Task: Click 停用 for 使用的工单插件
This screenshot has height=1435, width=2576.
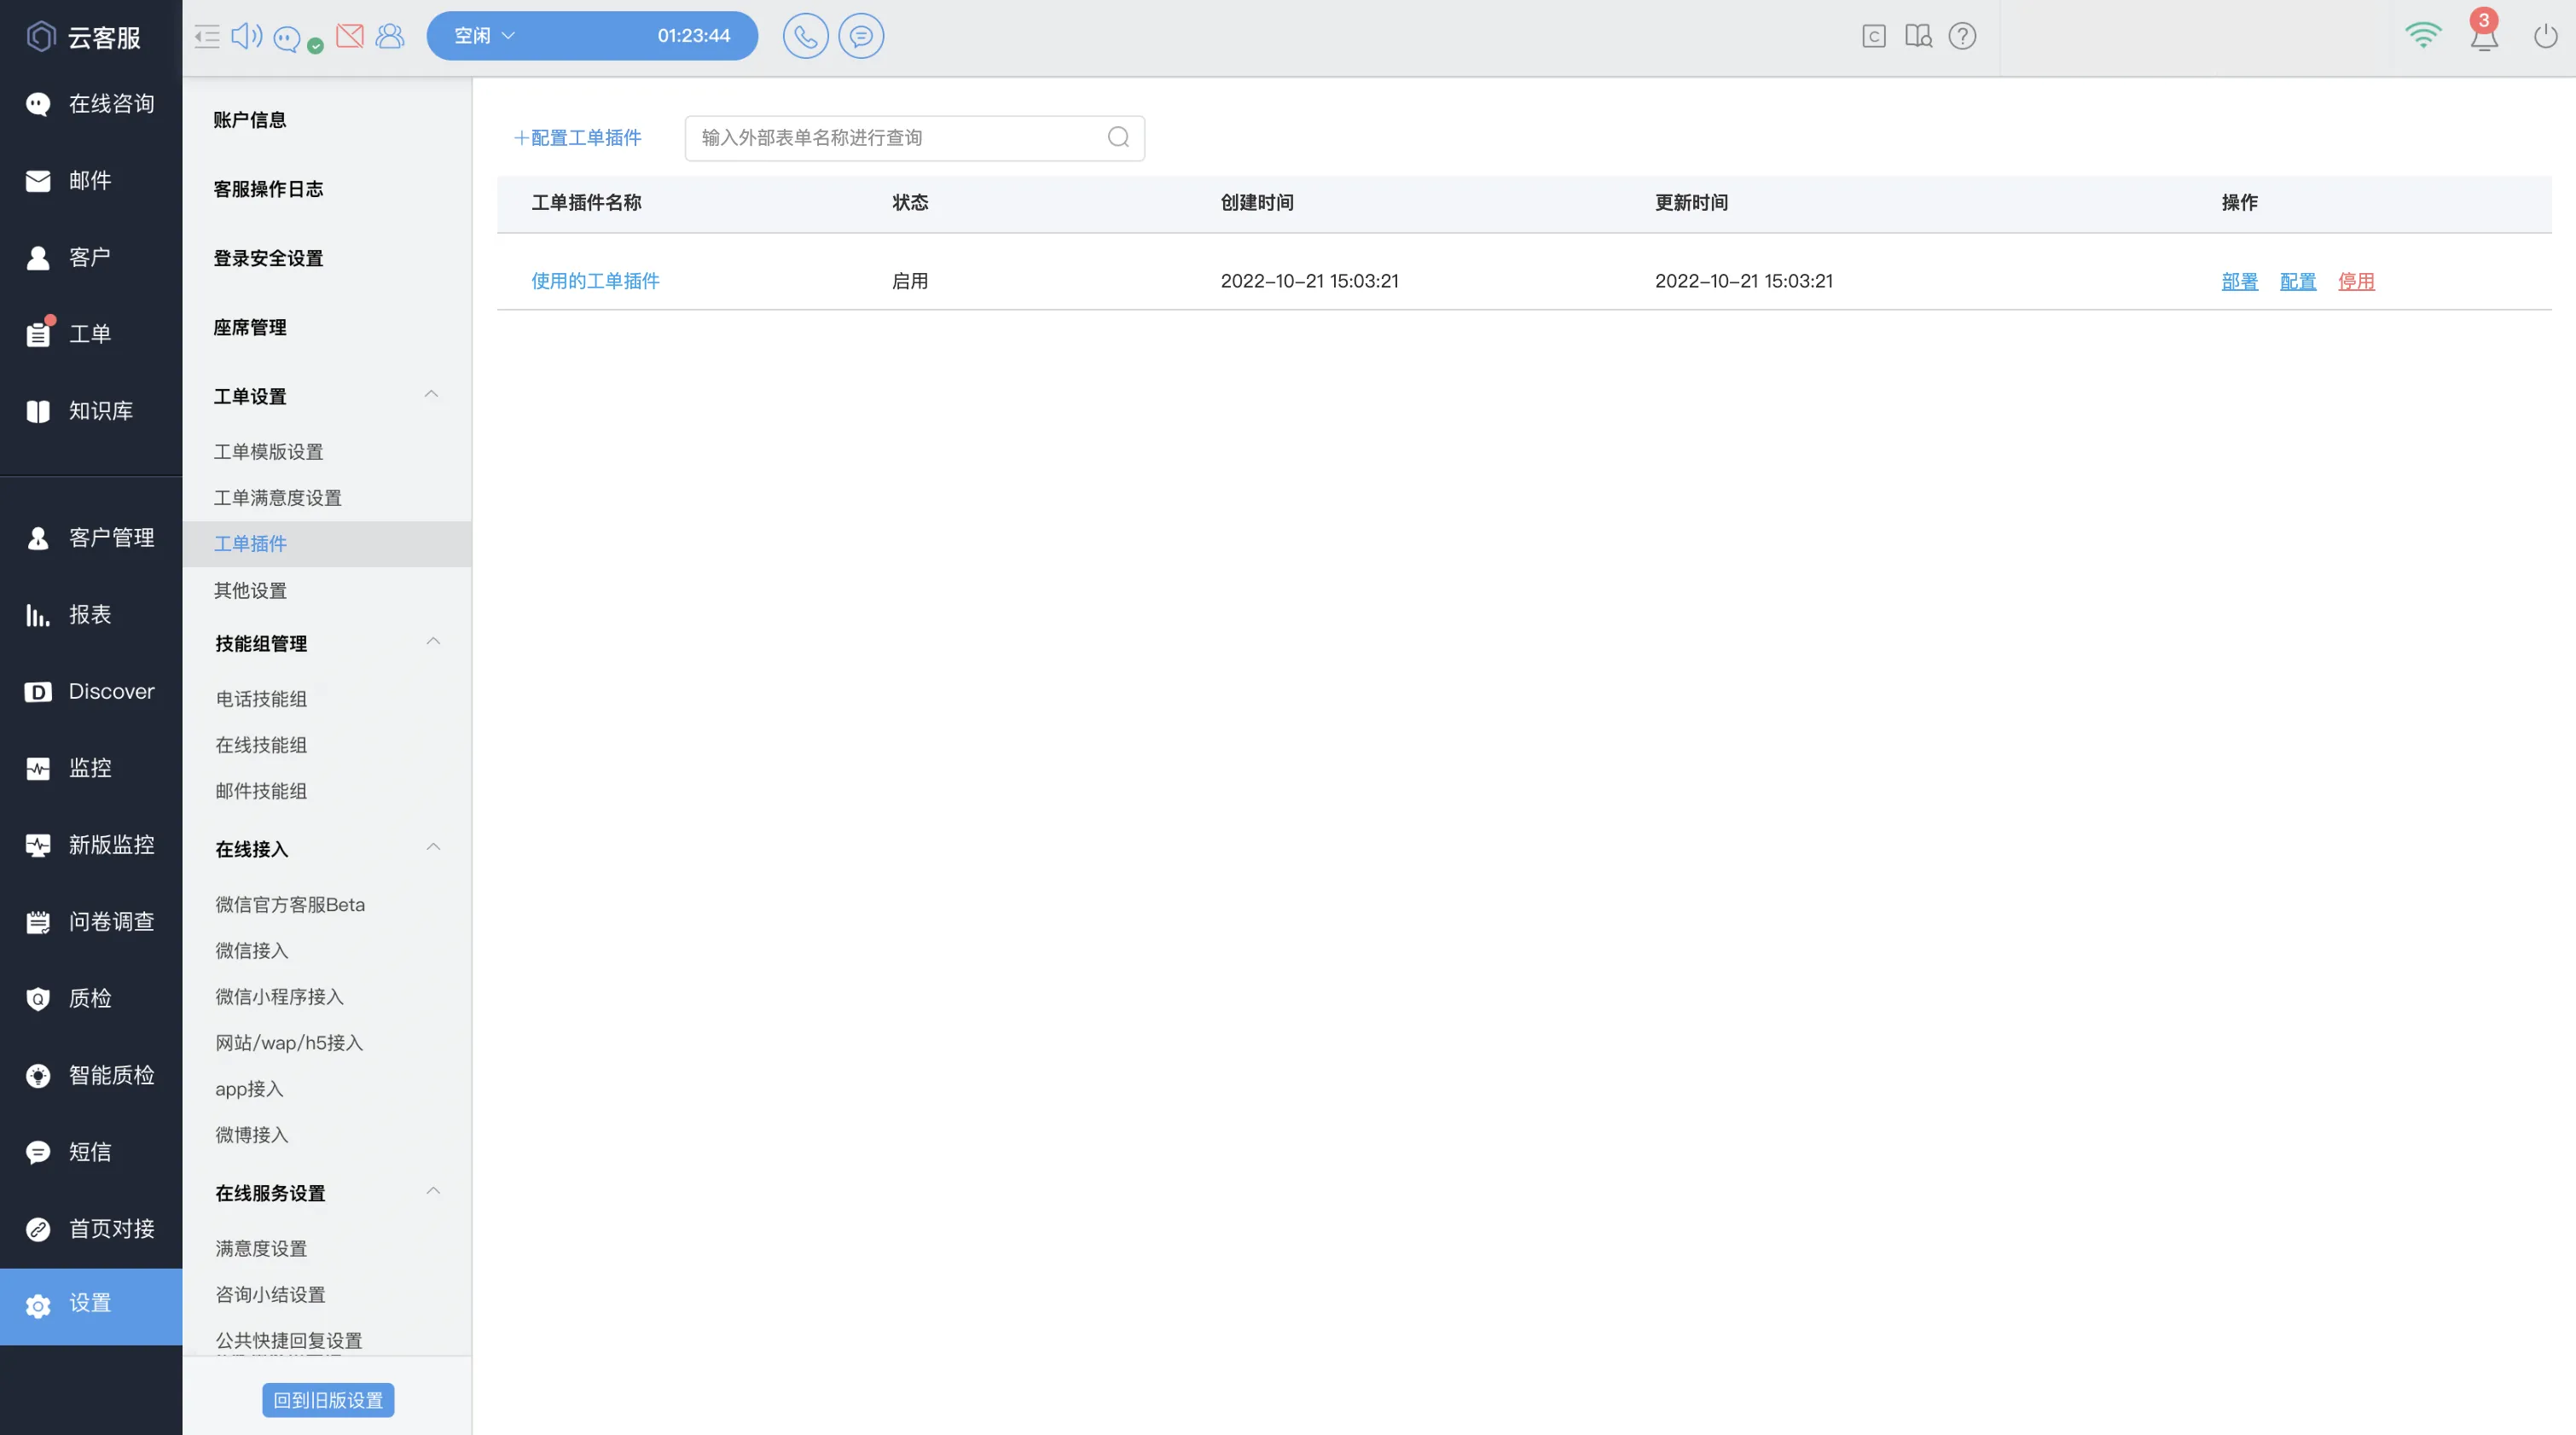Action: 2355,282
